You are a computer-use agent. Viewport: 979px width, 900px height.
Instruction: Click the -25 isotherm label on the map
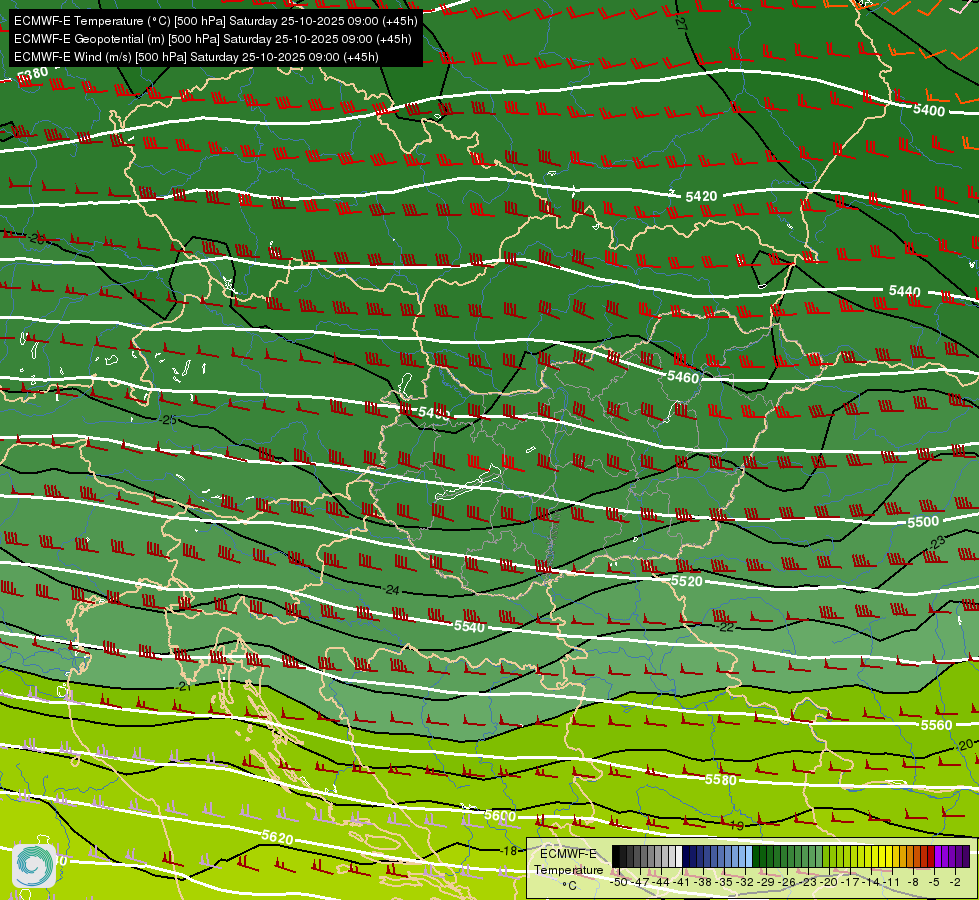point(167,420)
